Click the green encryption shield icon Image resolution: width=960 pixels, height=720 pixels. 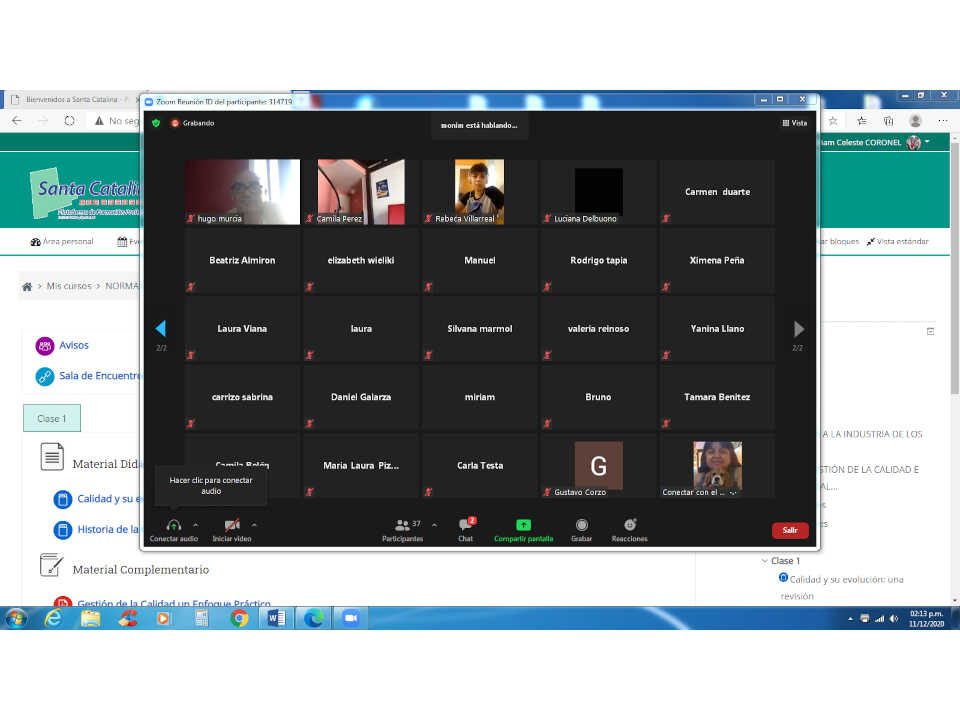click(156, 123)
